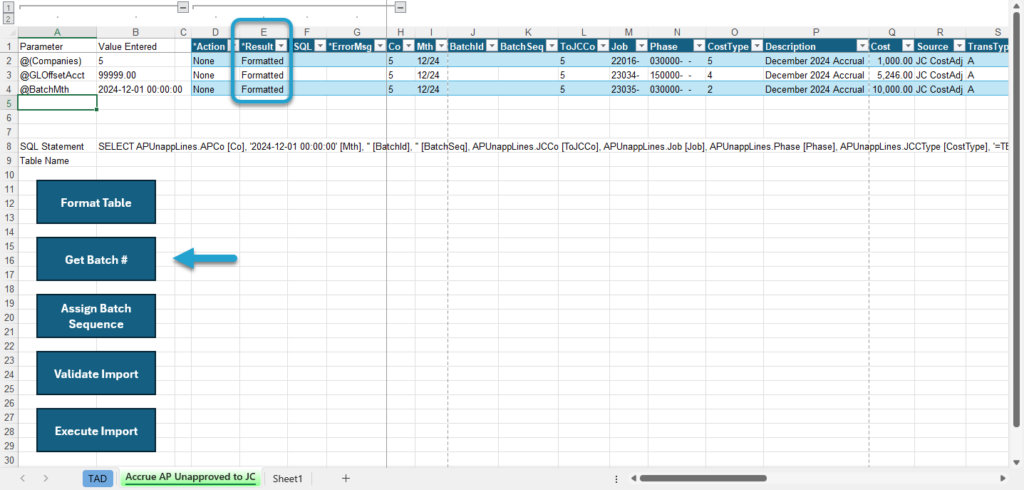Click the Value Entered header cell

click(x=135, y=46)
